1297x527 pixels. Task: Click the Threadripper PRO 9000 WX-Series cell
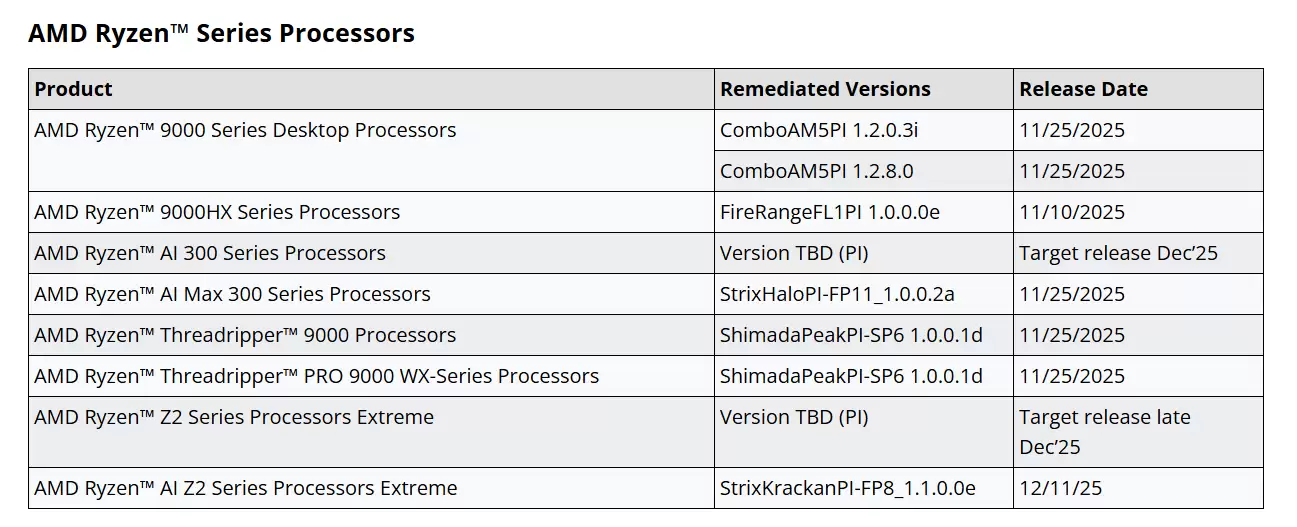tap(316, 376)
